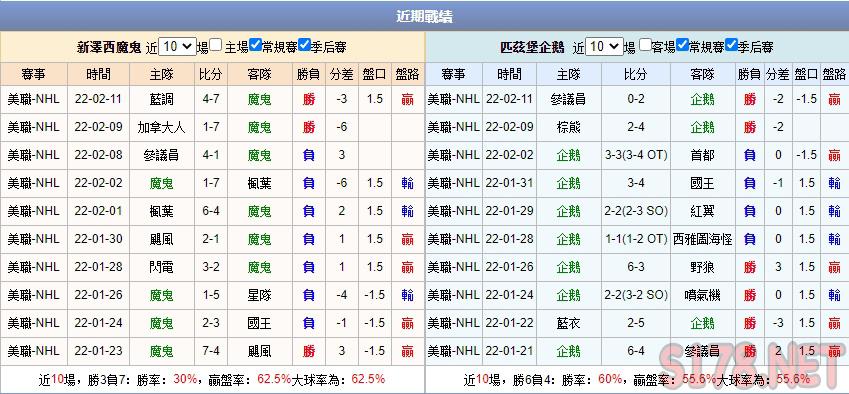The width and height of the screenshot is (849, 394).
Task: Click home team 藍衣 in Penguins table
Action: 569,323
